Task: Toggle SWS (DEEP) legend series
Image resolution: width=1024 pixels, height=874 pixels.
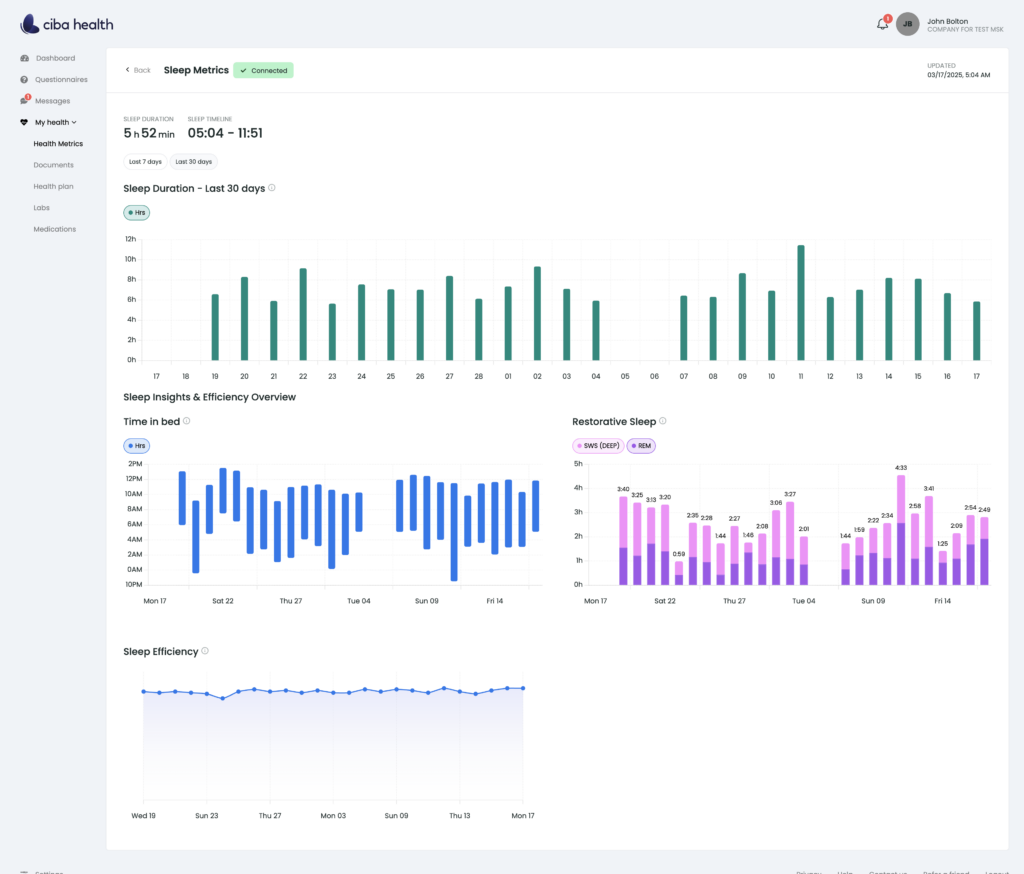Action: (598, 446)
